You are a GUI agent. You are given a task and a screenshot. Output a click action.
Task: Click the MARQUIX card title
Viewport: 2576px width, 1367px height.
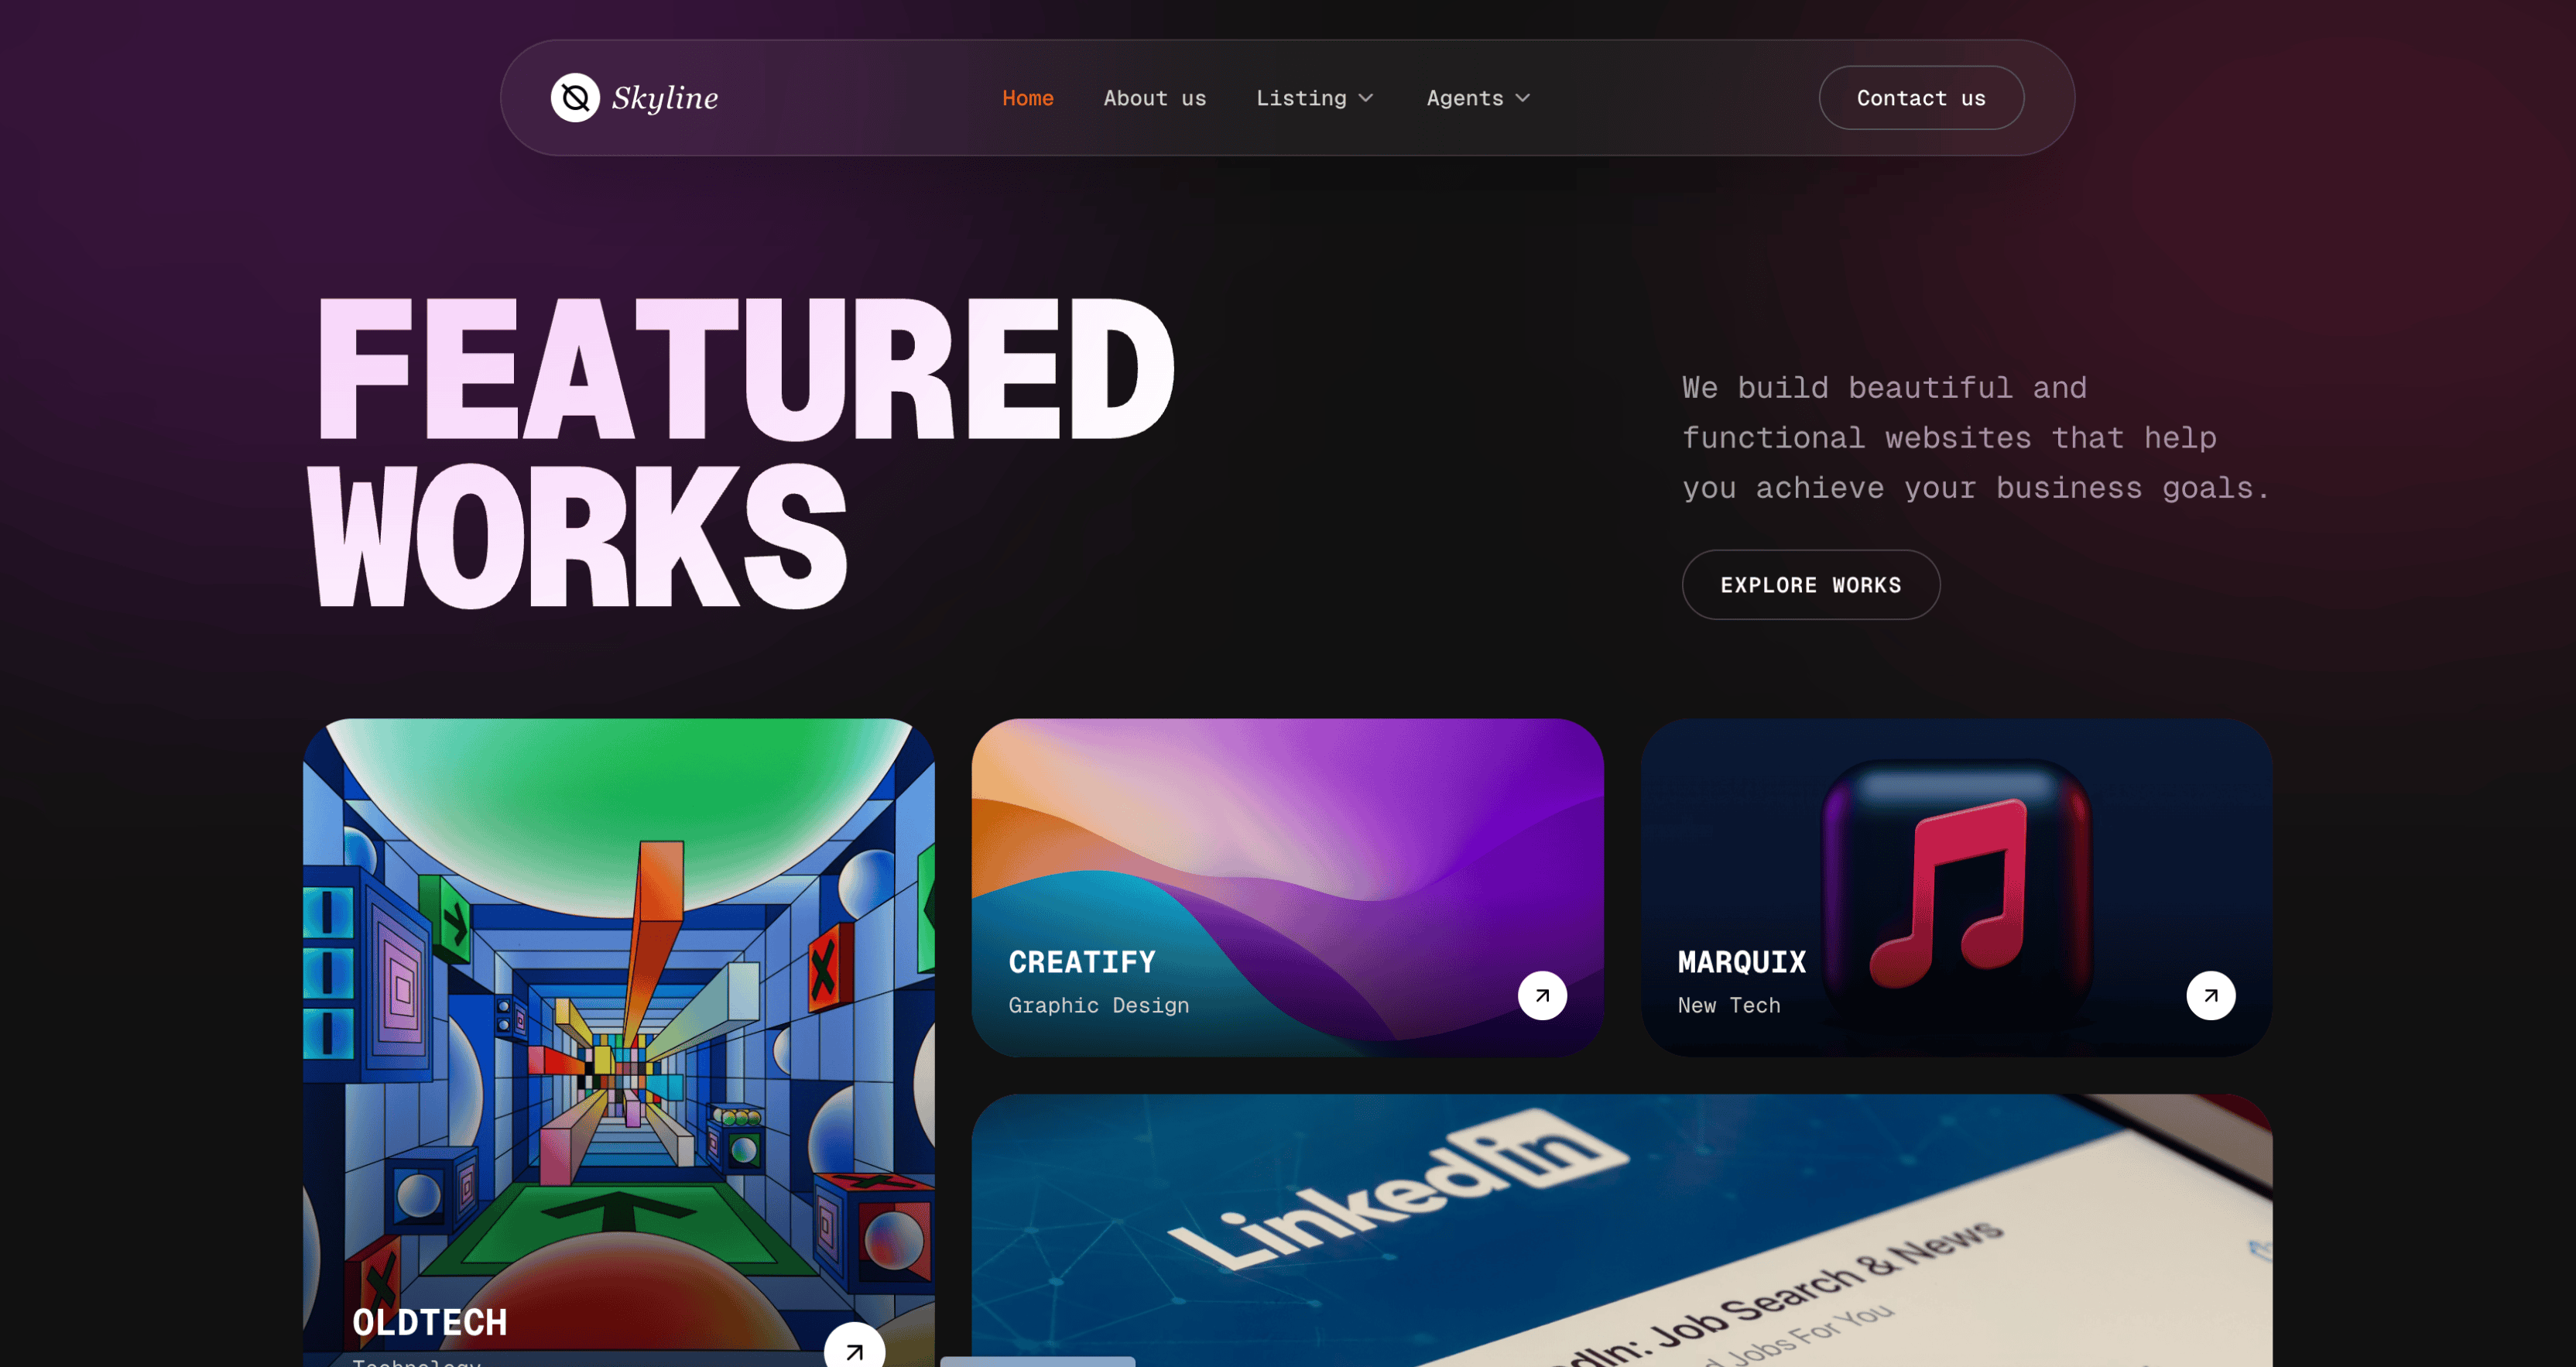(1741, 962)
